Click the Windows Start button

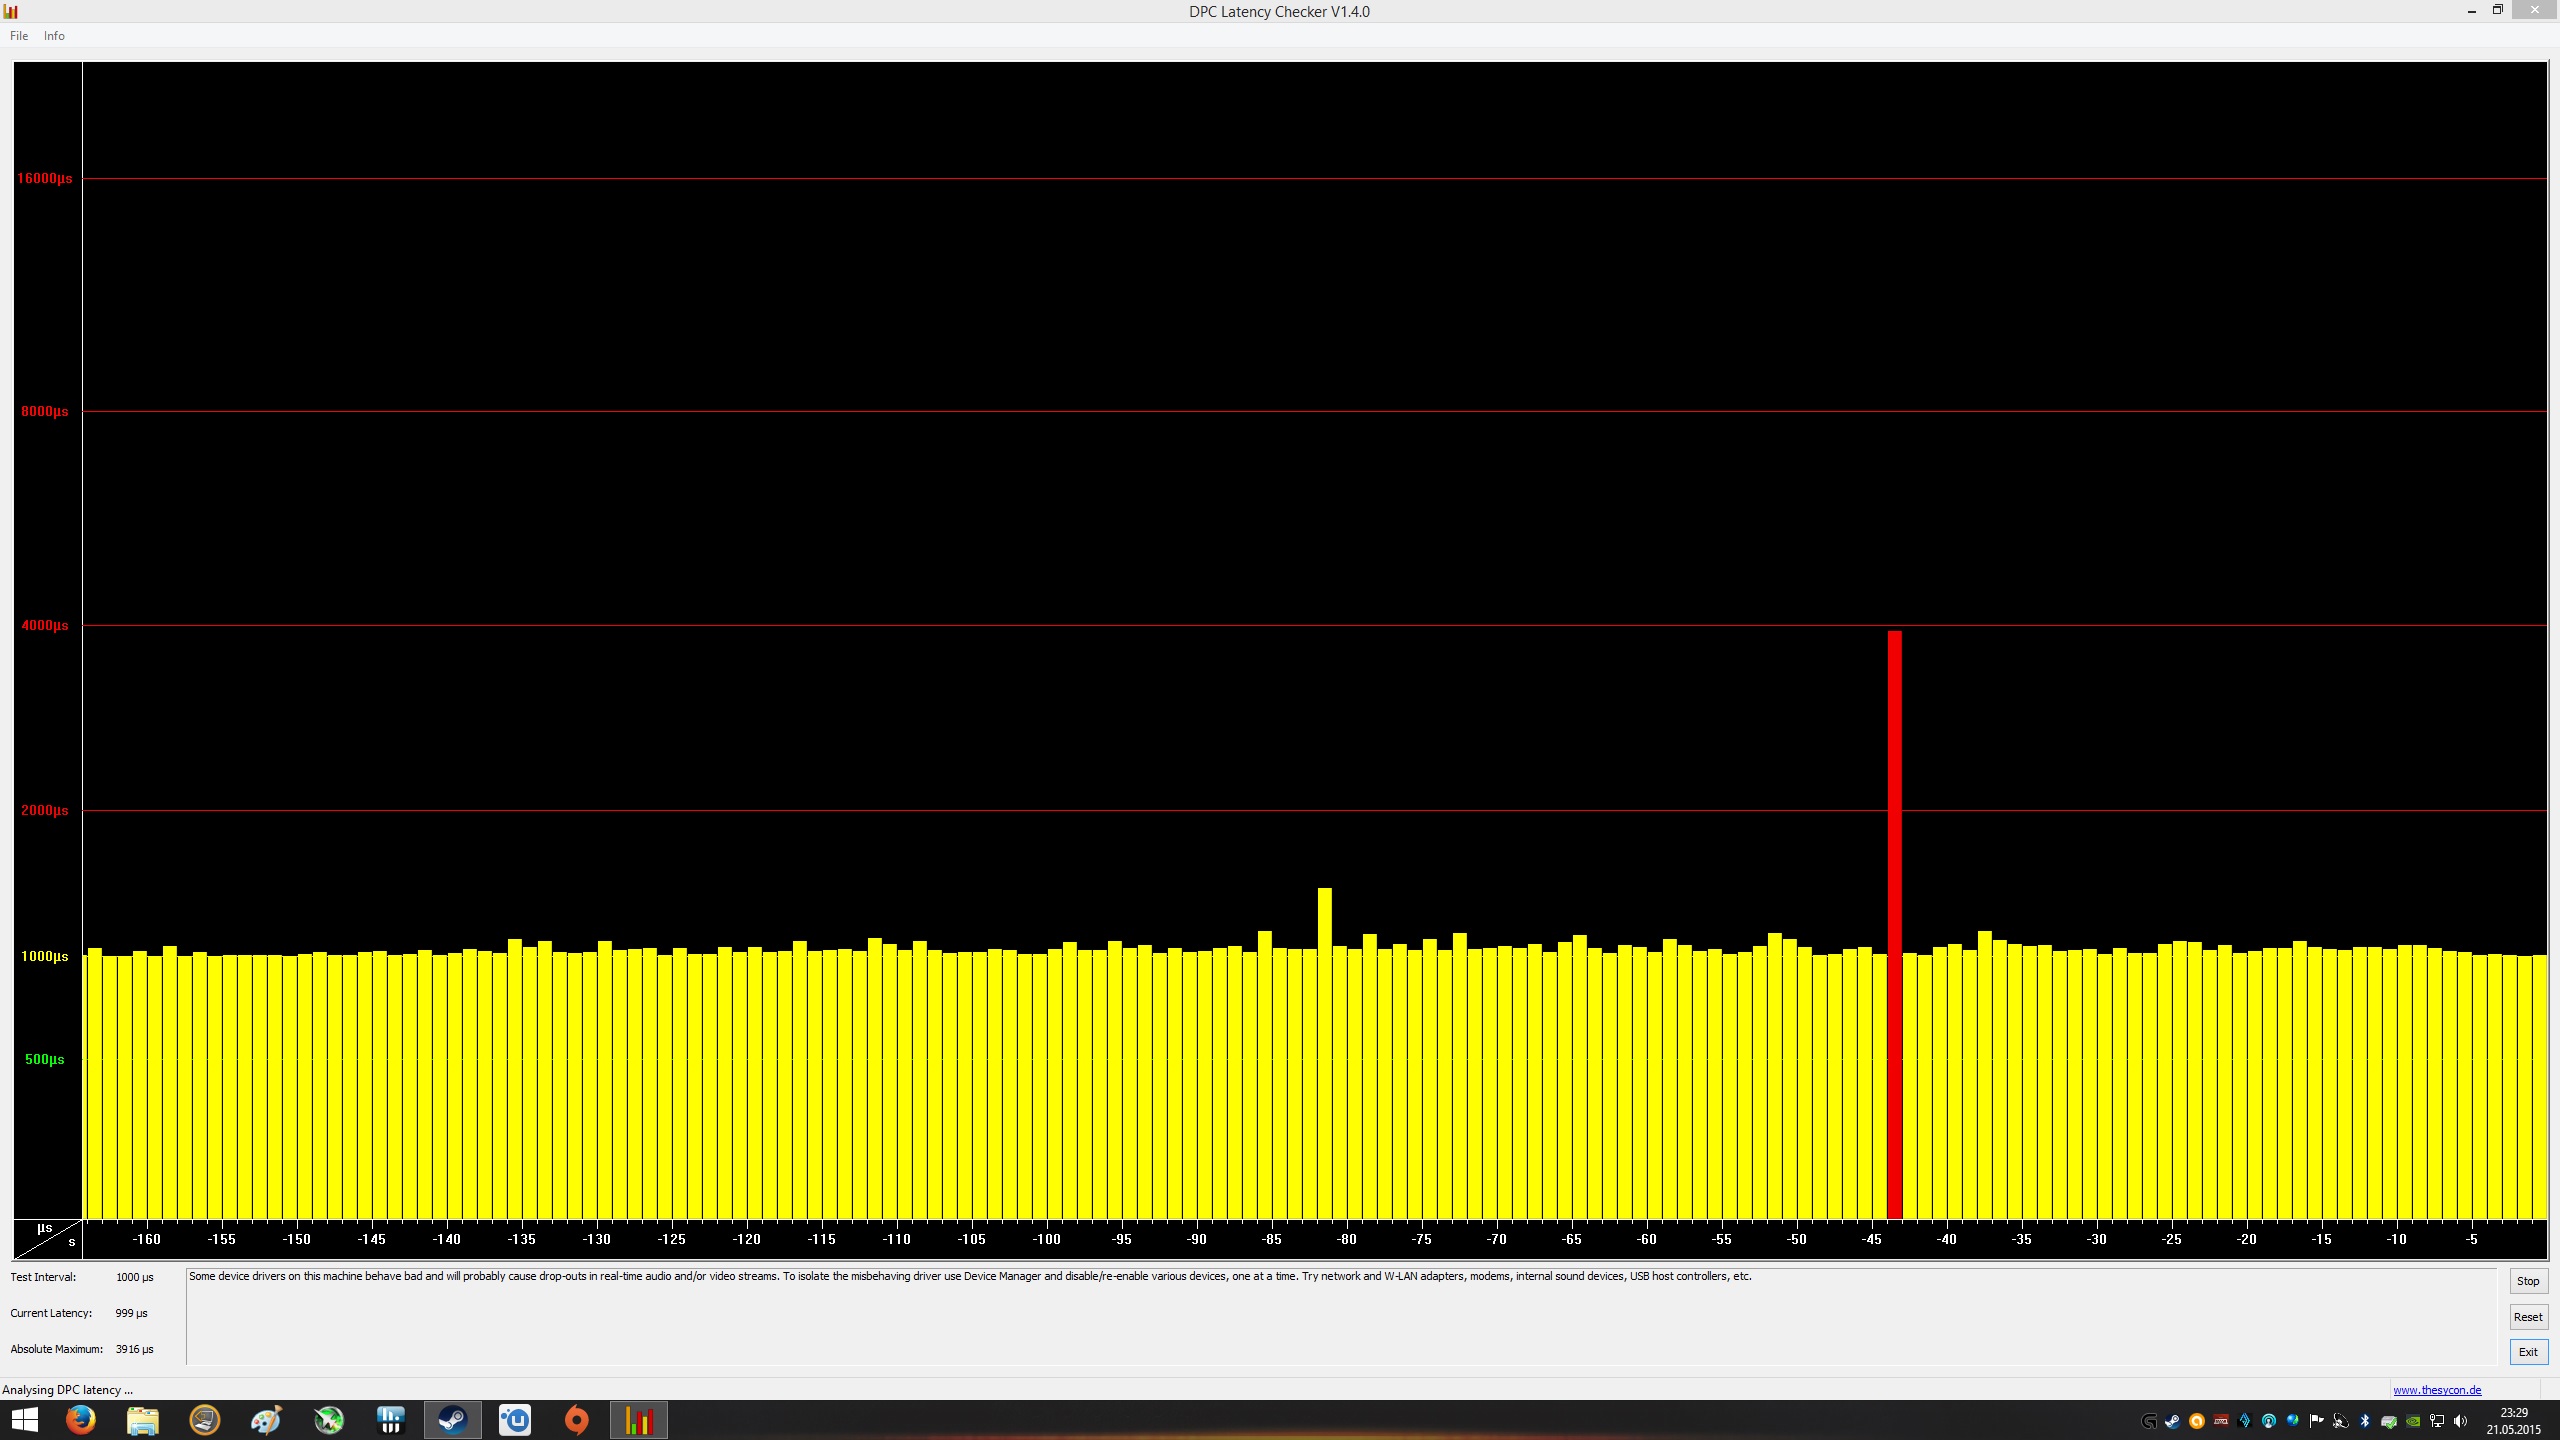coord(25,1420)
